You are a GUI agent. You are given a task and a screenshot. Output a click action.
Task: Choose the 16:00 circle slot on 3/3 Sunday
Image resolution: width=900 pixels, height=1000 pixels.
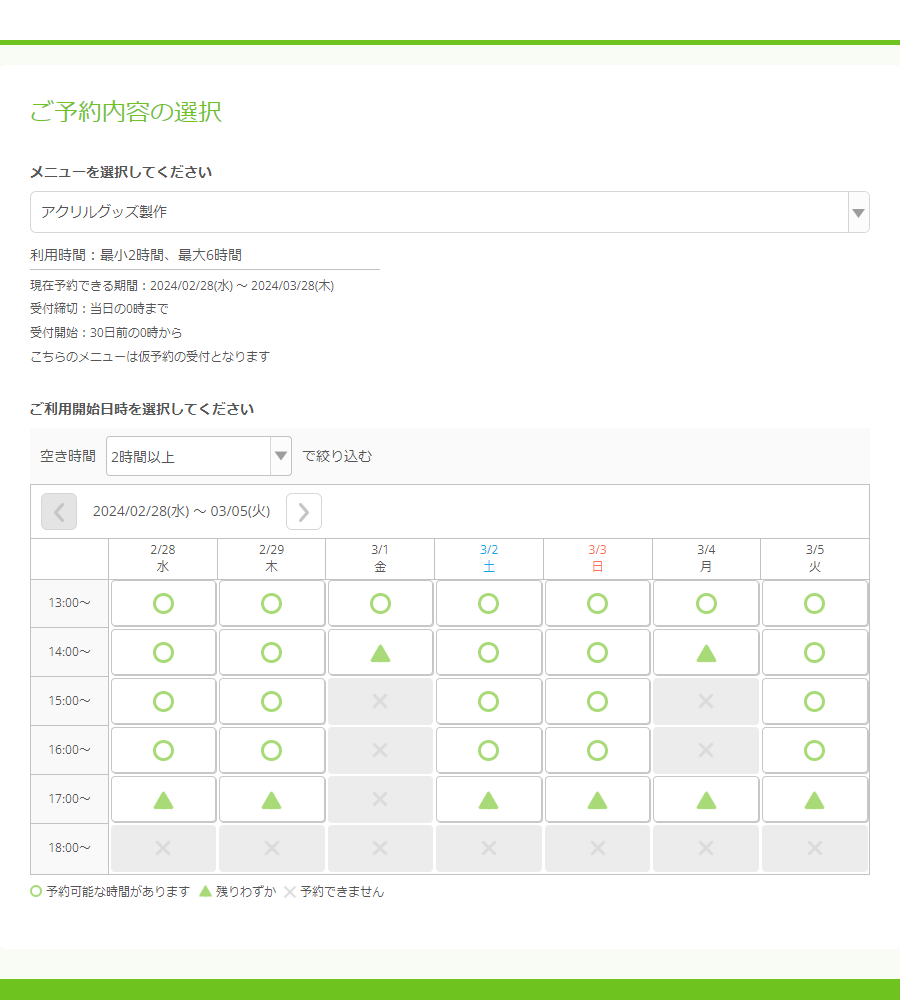click(x=597, y=751)
